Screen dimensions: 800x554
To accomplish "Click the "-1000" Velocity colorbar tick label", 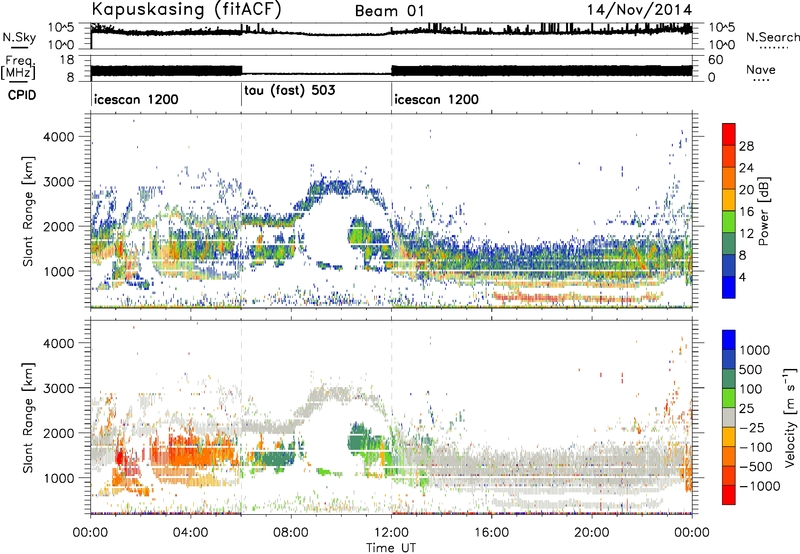I will click(759, 486).
